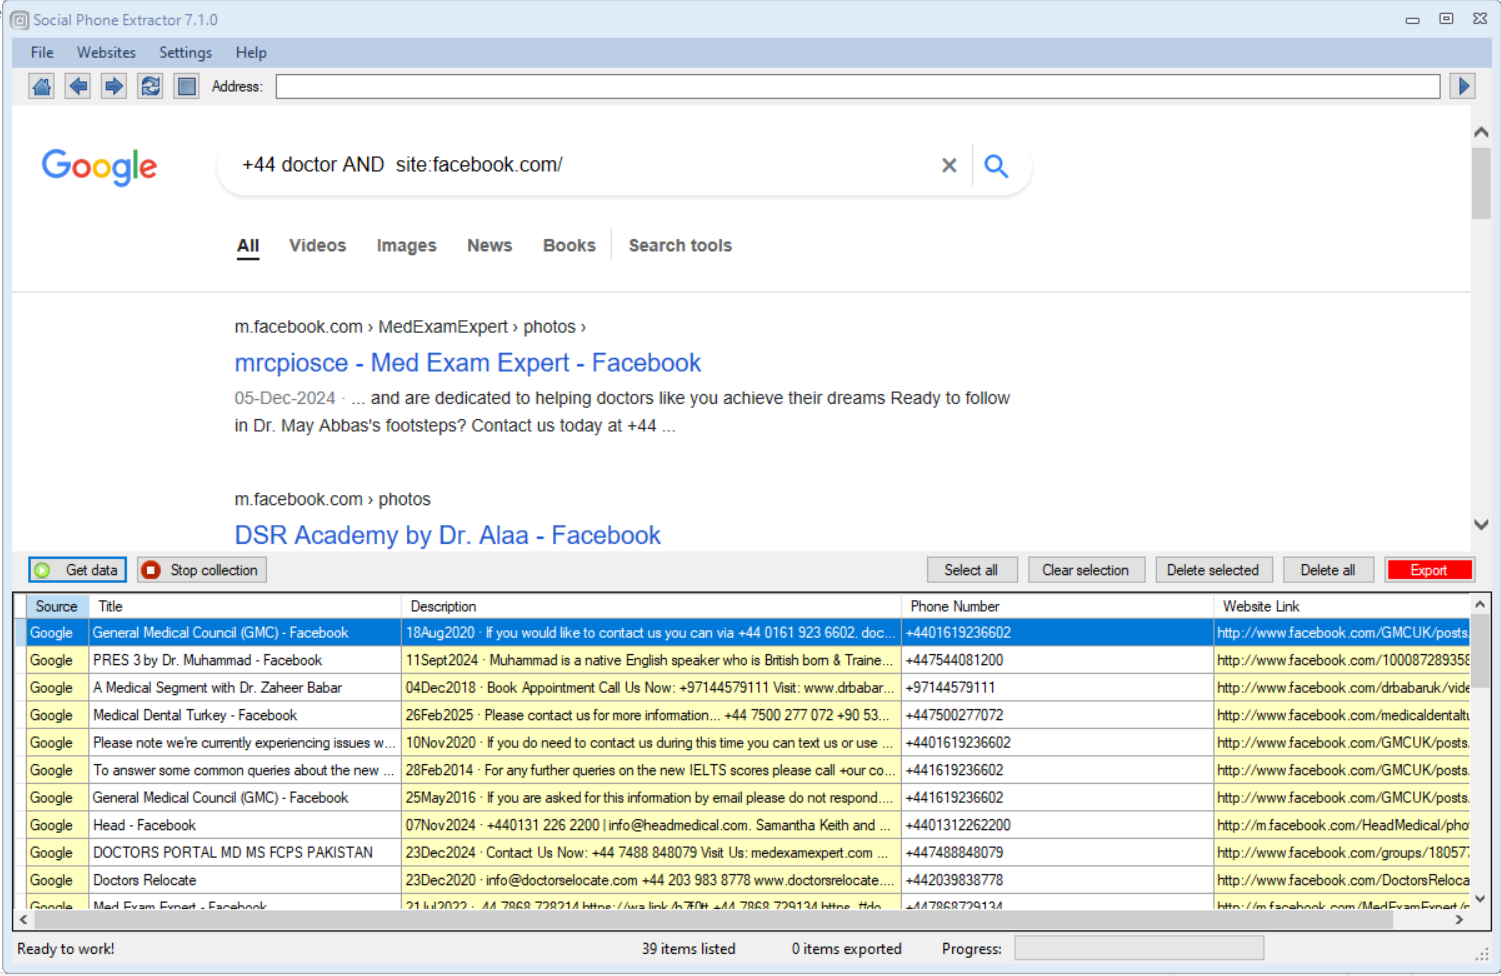This screenshot has width=1501, height=976.
Task: Clear the Google search query with X
Action: click(949, 166)
